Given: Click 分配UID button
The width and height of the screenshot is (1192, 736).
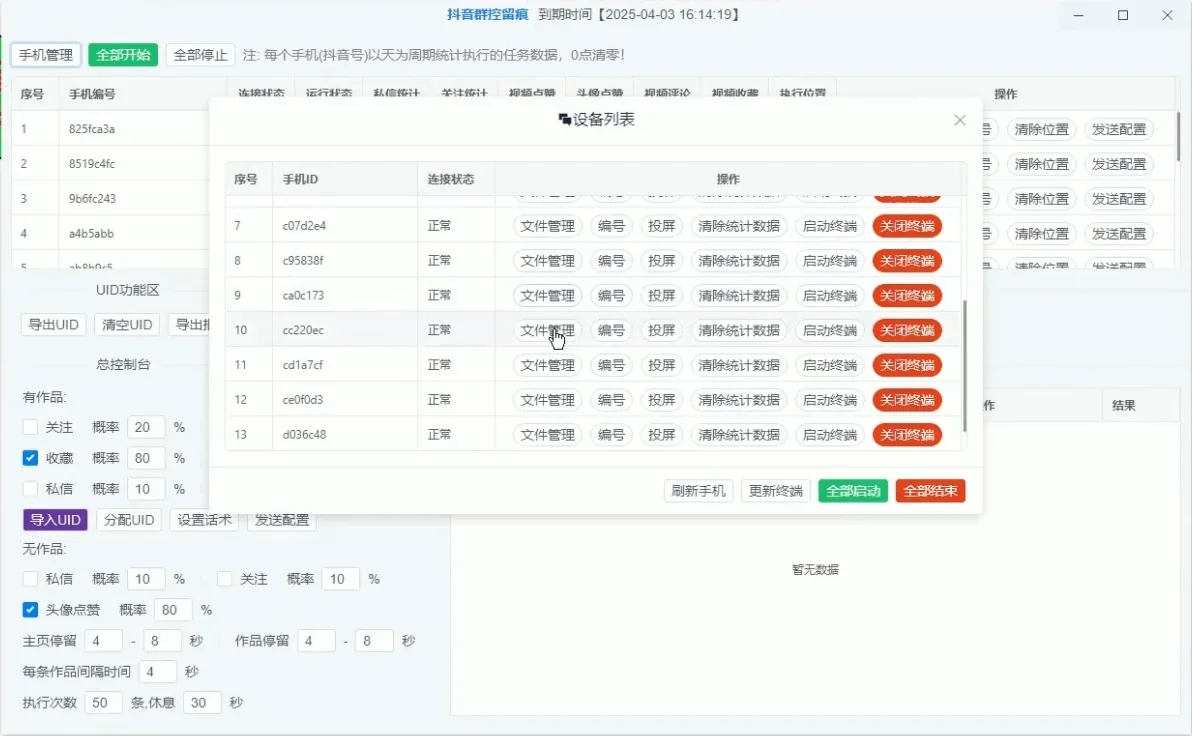Looking at the screenshot, I should coord(128,520).
